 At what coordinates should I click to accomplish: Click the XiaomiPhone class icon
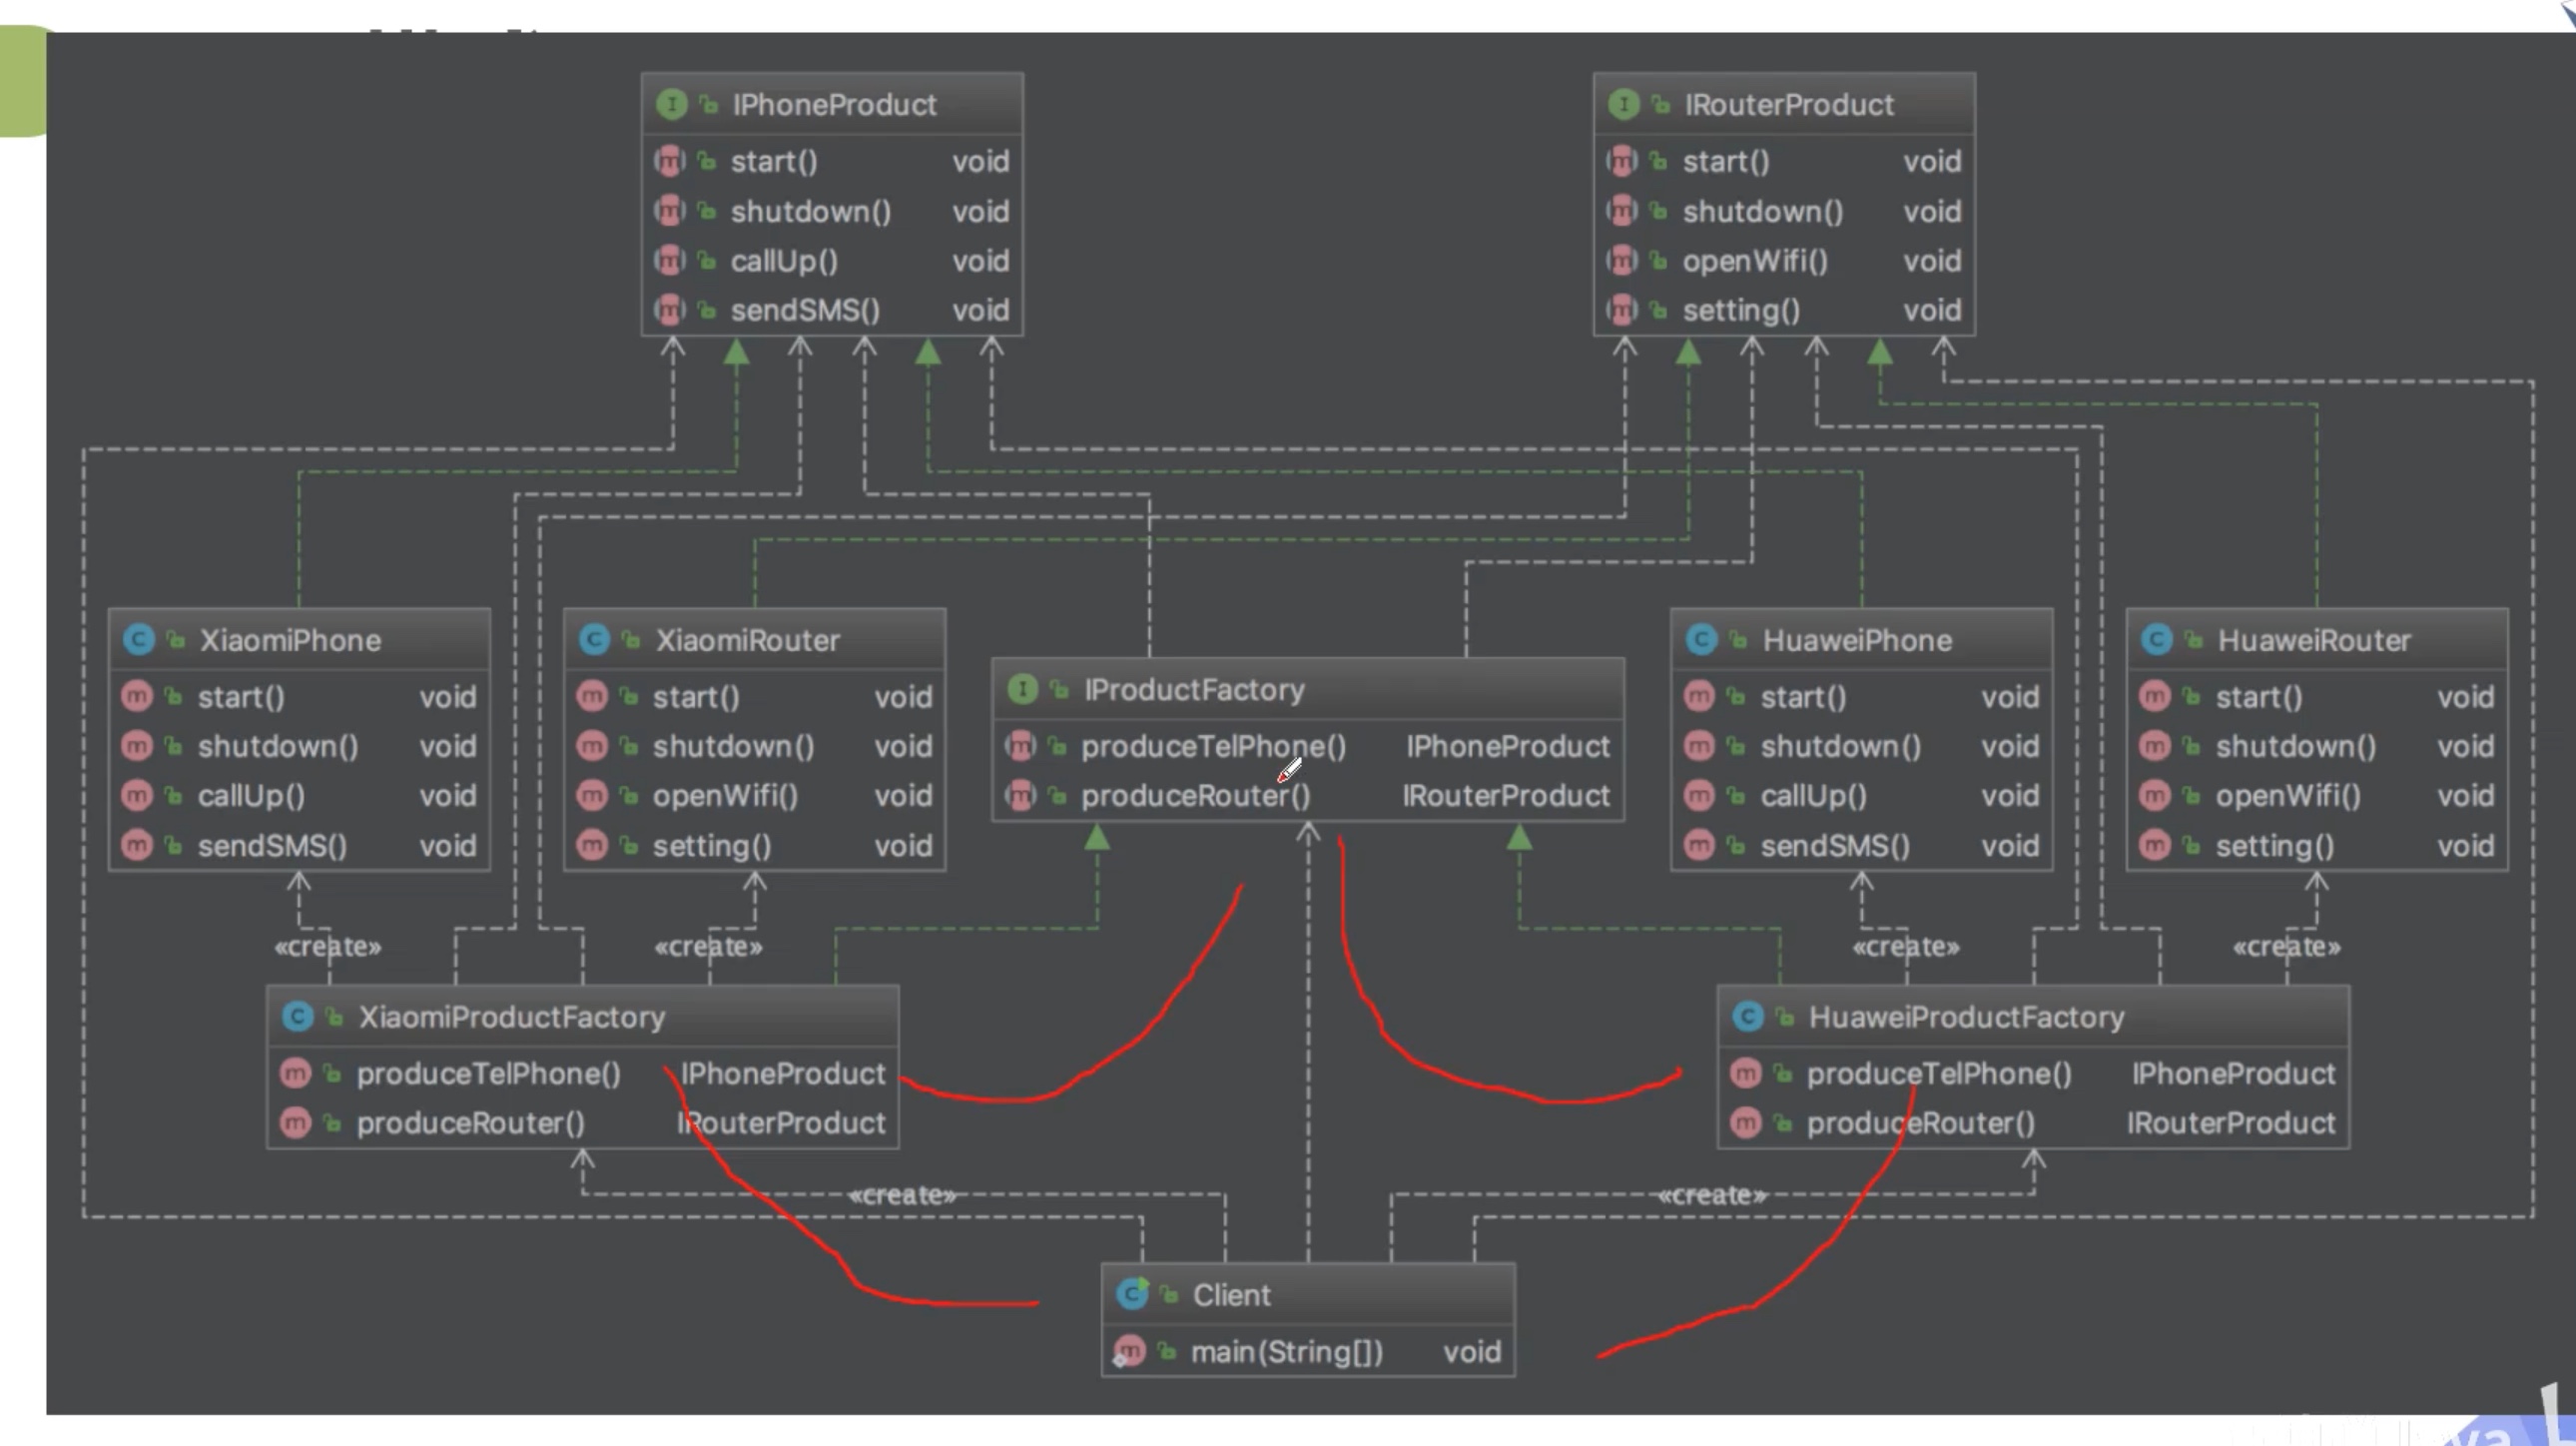[x=138, y=640]
